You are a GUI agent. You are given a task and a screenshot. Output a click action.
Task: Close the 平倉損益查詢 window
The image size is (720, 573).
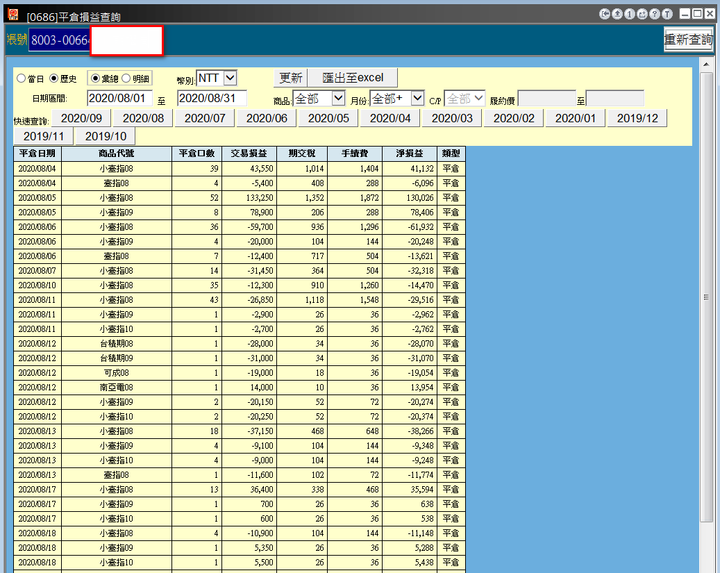click(709, 14)
